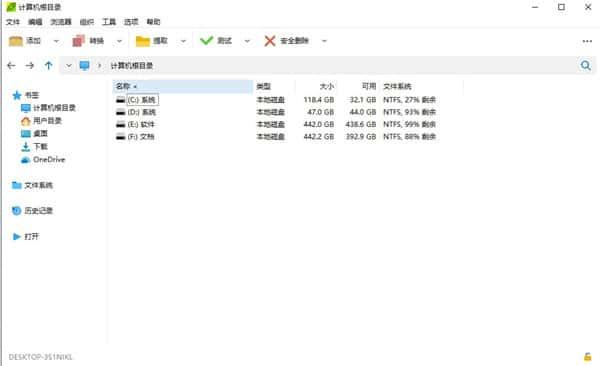Open 桌面 desktop in sidebar
This screenshot has height=366, width=600.
pos(34,134)
